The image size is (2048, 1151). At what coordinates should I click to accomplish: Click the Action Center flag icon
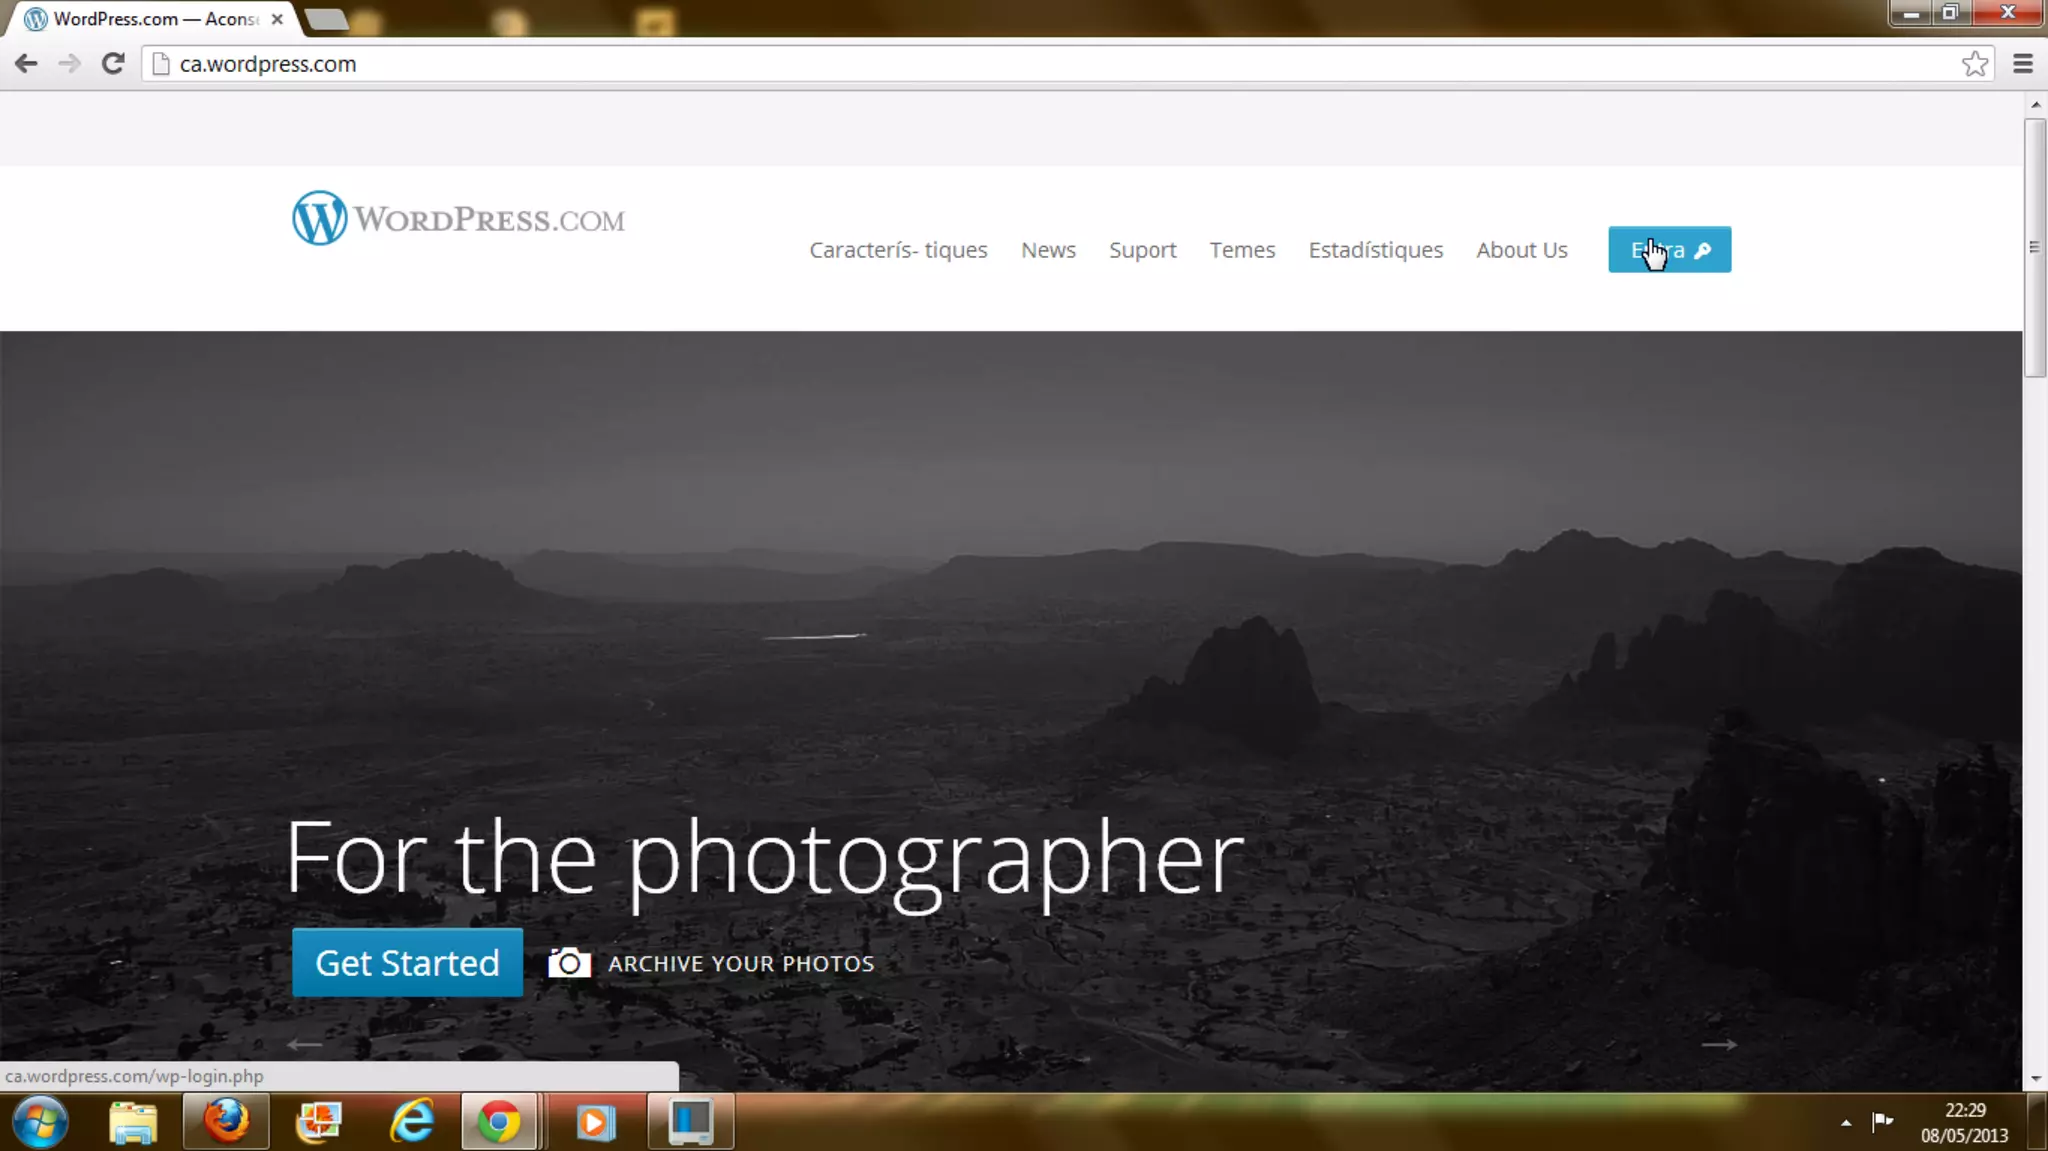(1882, 1121)
